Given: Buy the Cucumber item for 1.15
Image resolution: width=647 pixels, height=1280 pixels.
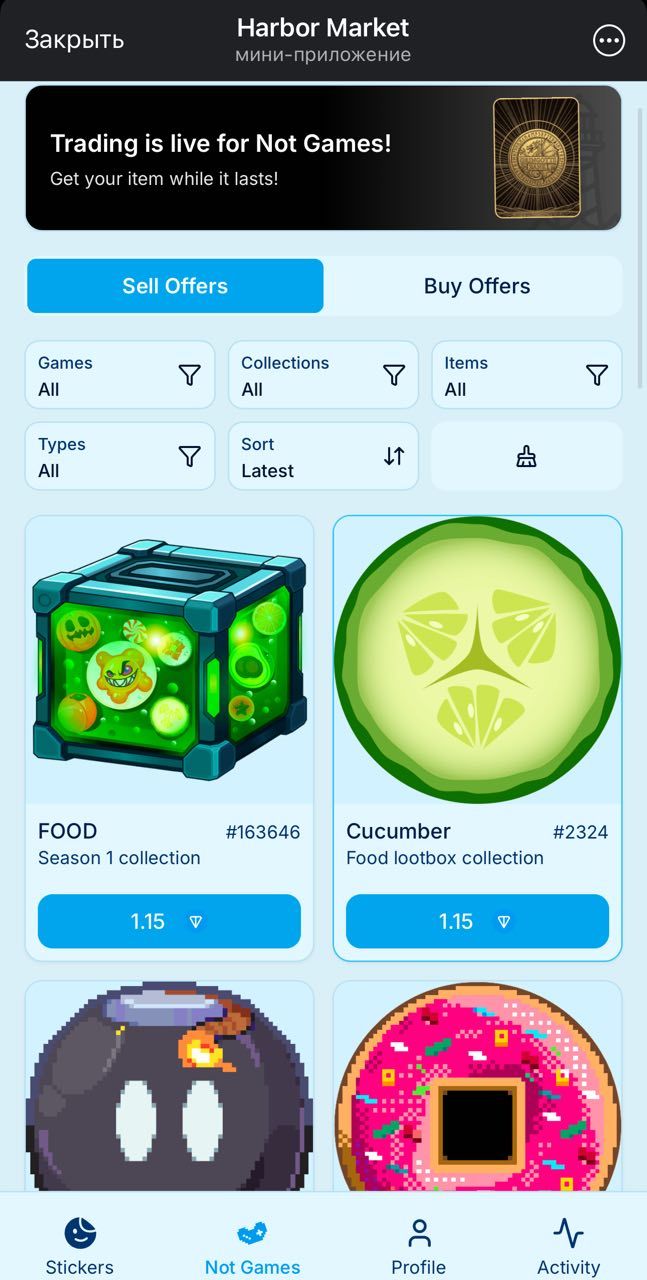Looking at the screenshot, I should (x=477, y=921).
